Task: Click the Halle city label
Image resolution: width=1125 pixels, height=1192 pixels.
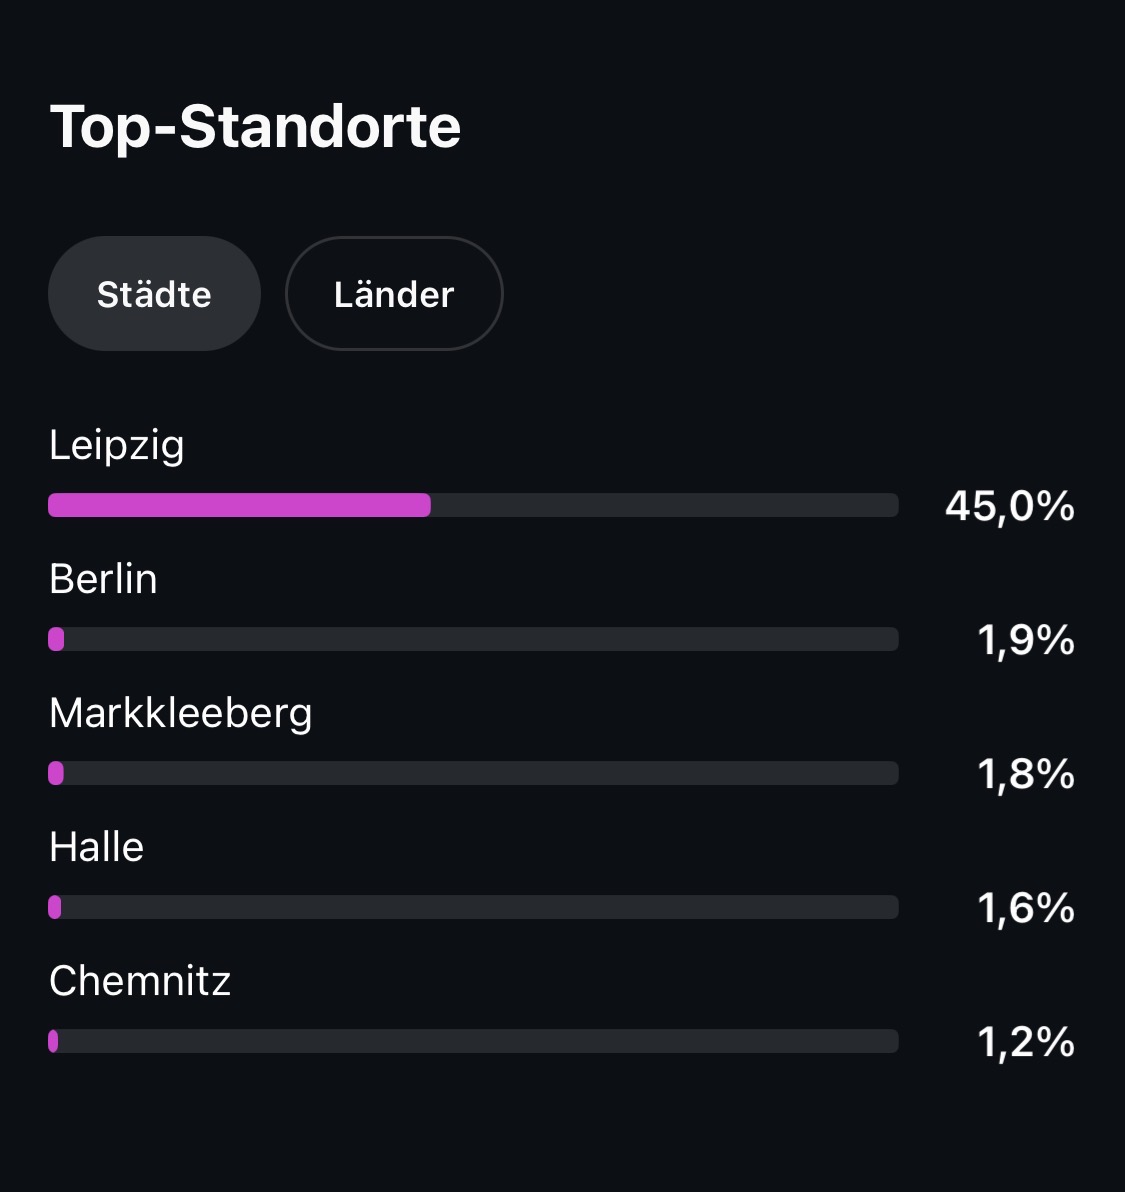Action: 97,847
